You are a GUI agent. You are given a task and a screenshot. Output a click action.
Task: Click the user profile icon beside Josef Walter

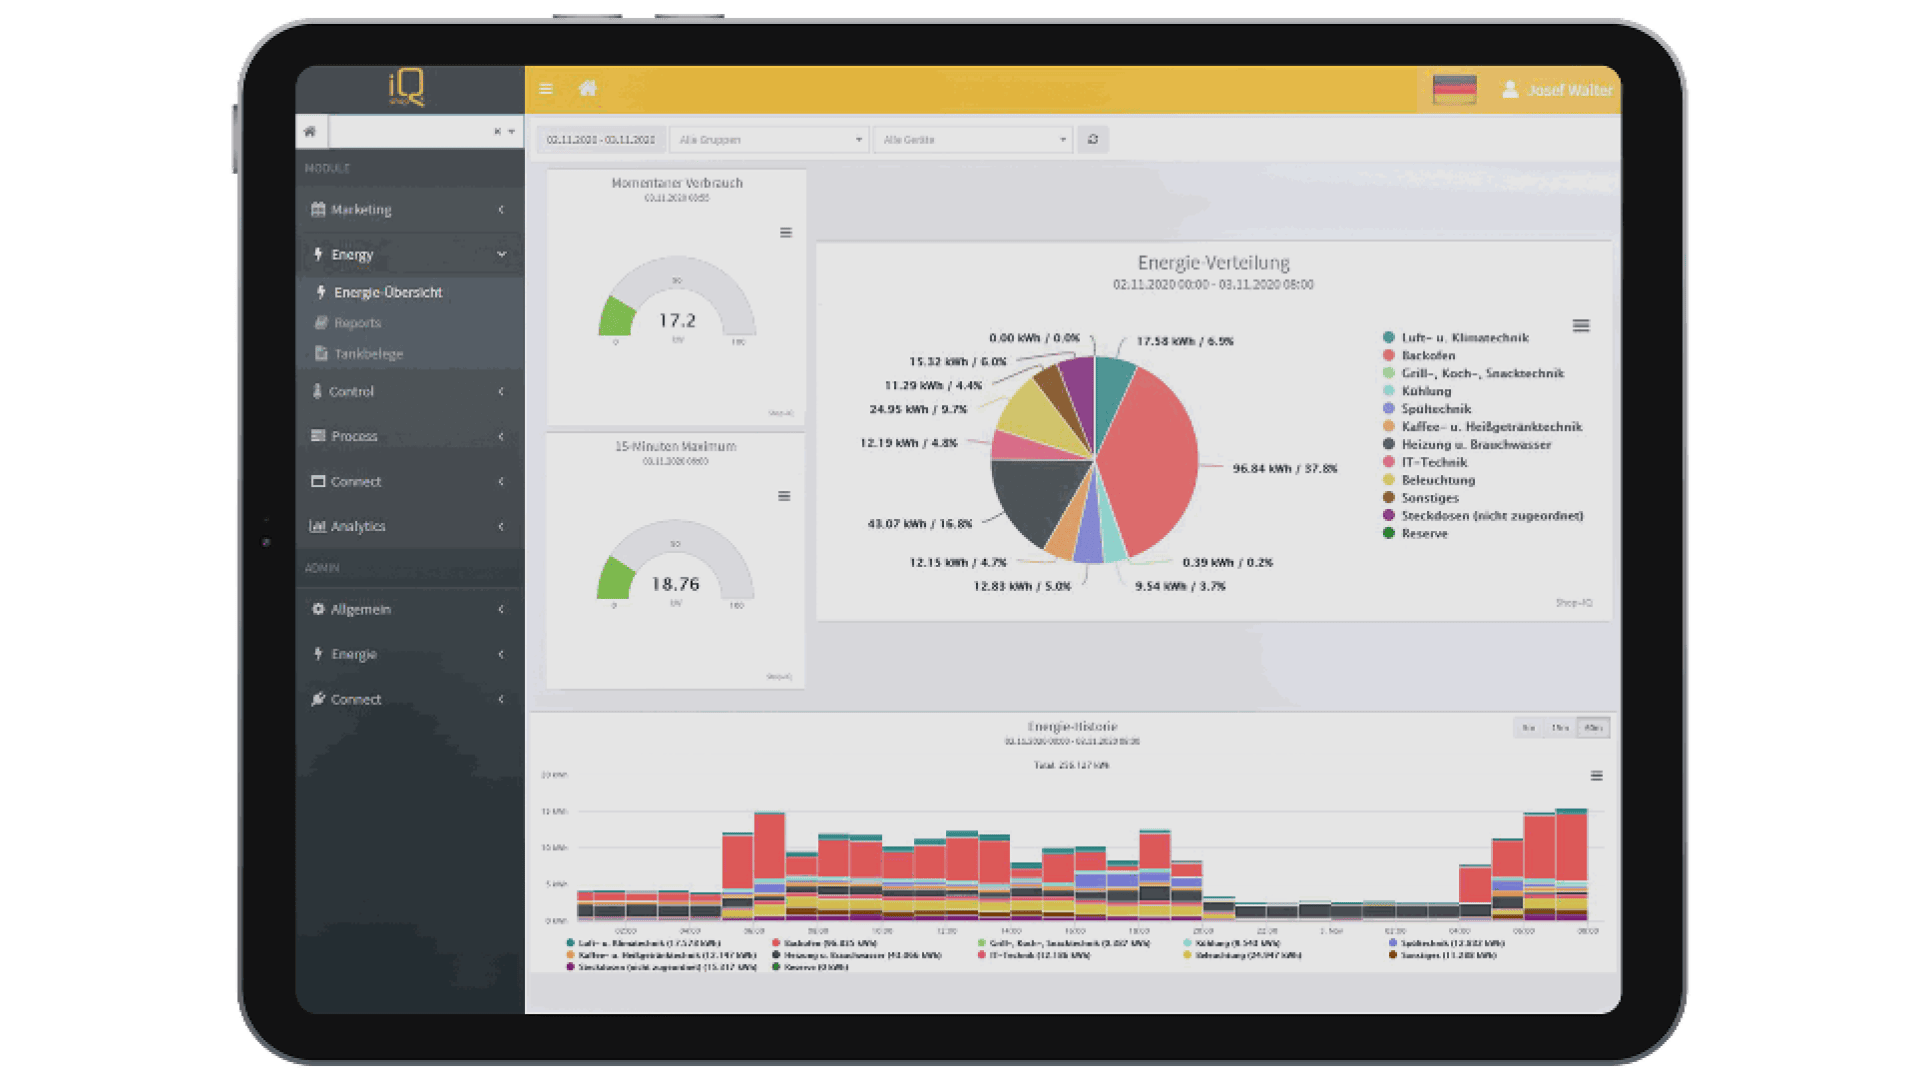tap(1510, 89)
